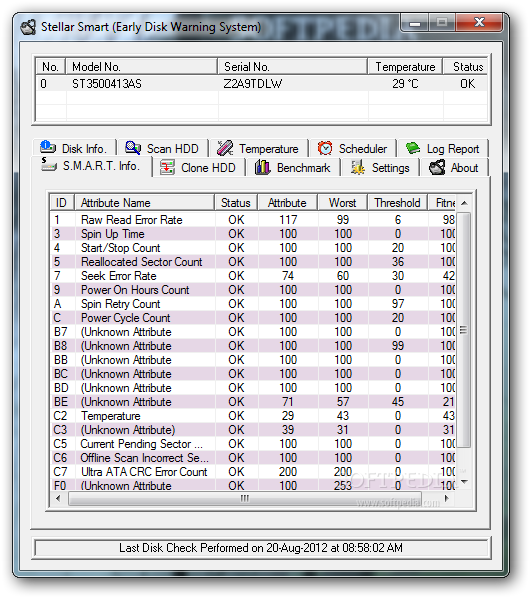Click the horizontal scroll left arrow
Image resolution: width=530 pixels, height=598 pixels.
tap(58, 498)
